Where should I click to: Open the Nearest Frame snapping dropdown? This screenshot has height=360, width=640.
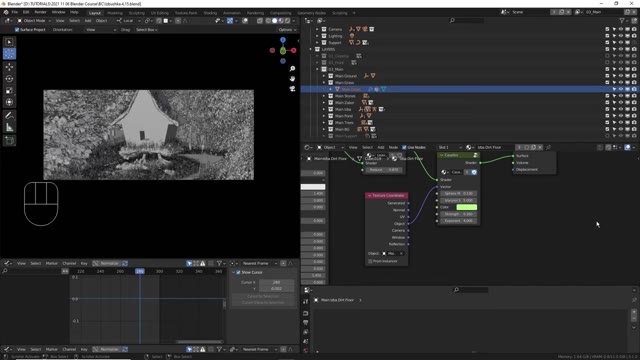click(259, 263)
